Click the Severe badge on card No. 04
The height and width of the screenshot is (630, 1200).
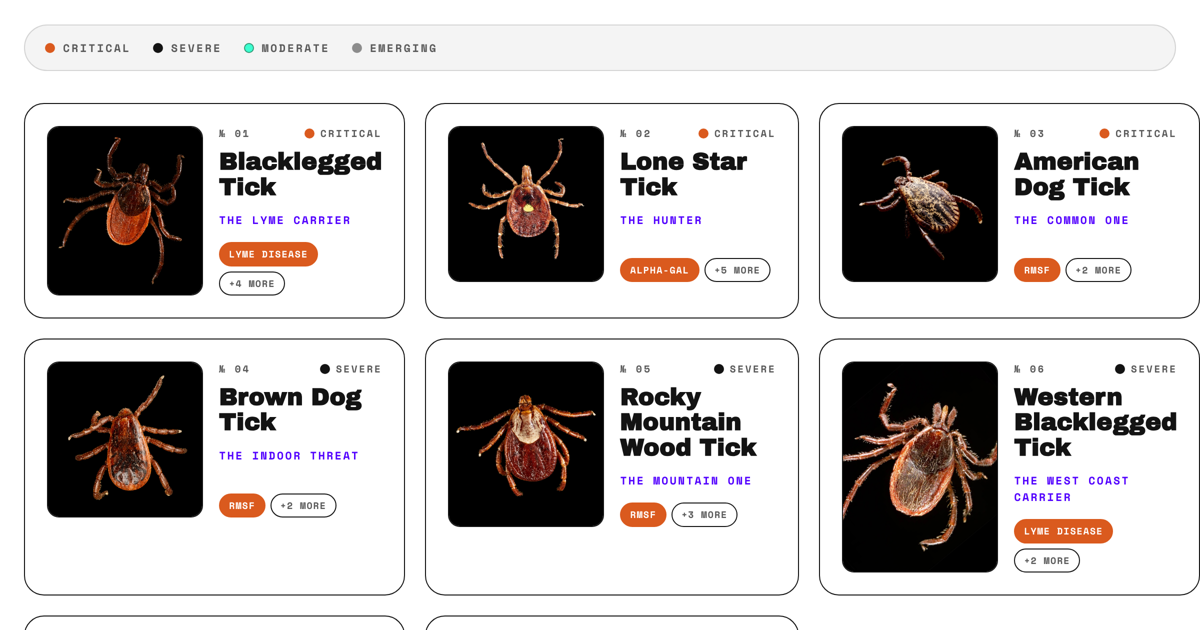[x=351, y=369]
